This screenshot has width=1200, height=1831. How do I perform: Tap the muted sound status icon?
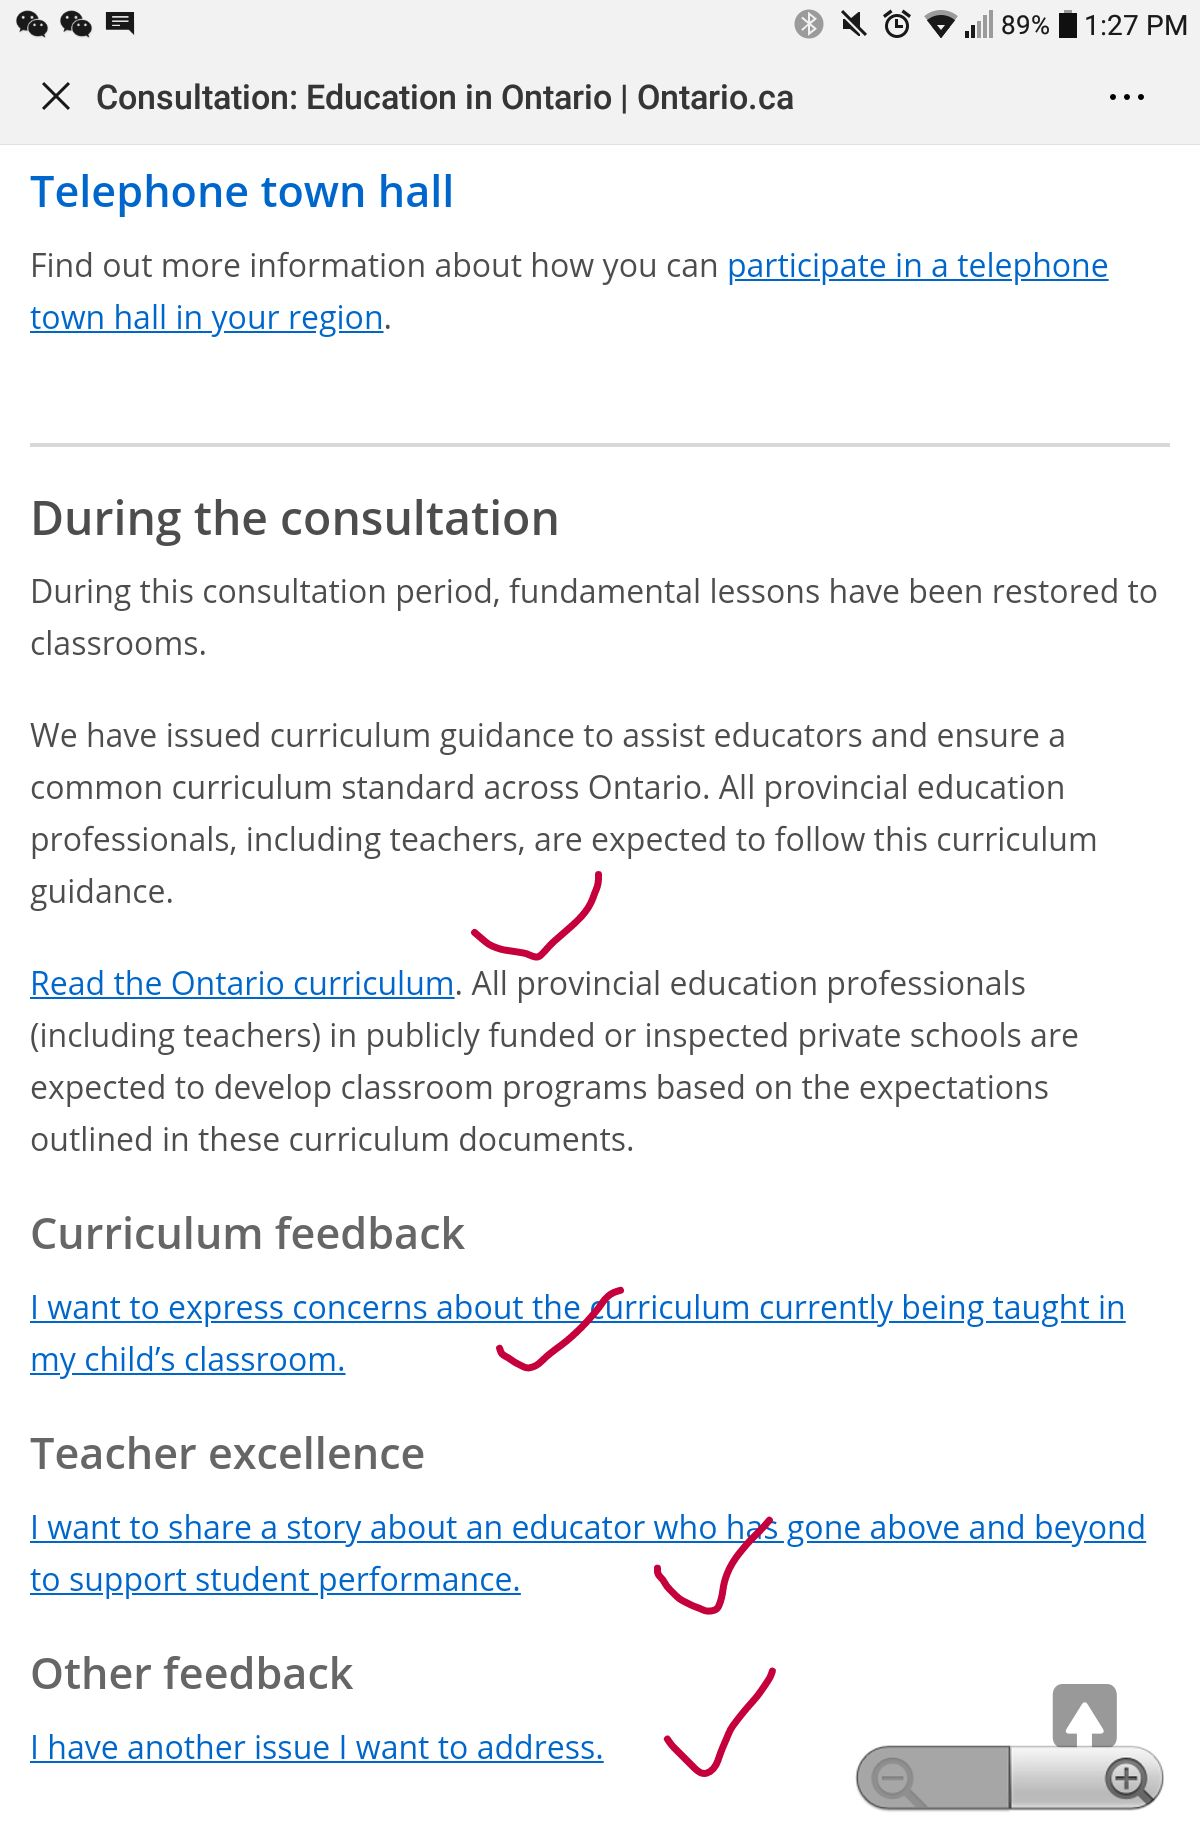click(x=853, y=24)
